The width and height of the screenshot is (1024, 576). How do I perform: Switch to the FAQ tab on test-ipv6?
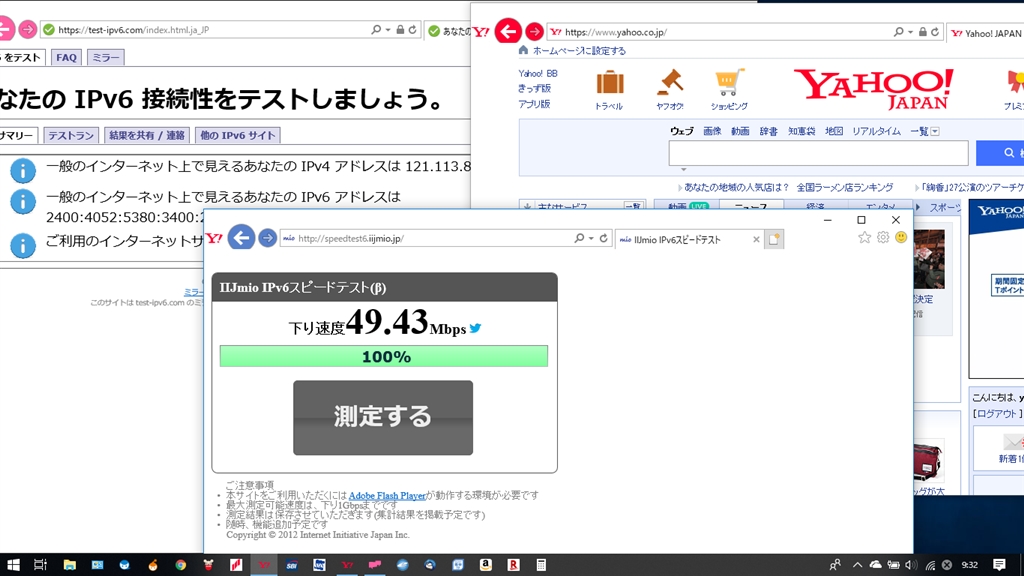(66, 57)
